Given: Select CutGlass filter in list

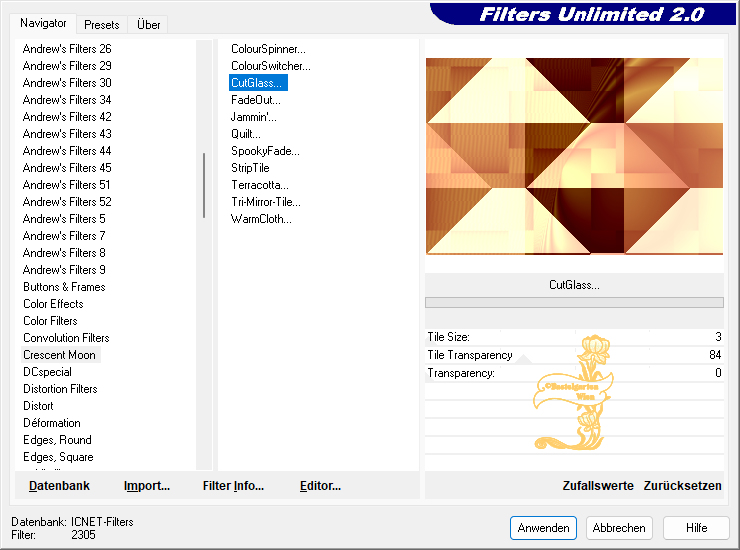Looking at the screenshot, I should 258,83.
